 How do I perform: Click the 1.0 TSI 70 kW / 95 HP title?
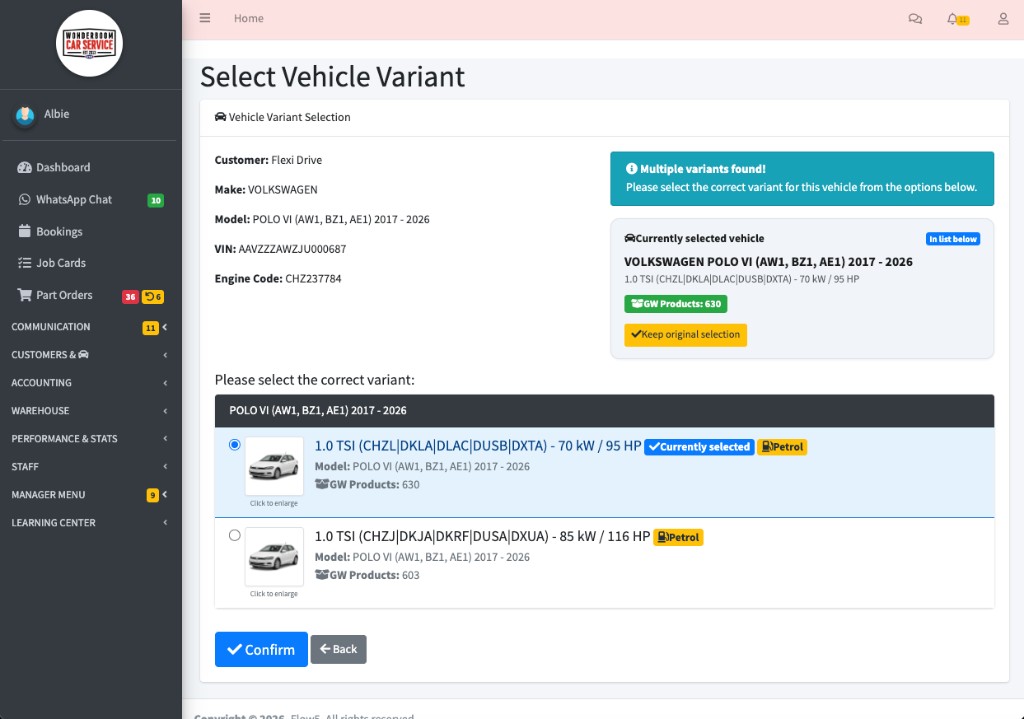[x=477, y=446]
